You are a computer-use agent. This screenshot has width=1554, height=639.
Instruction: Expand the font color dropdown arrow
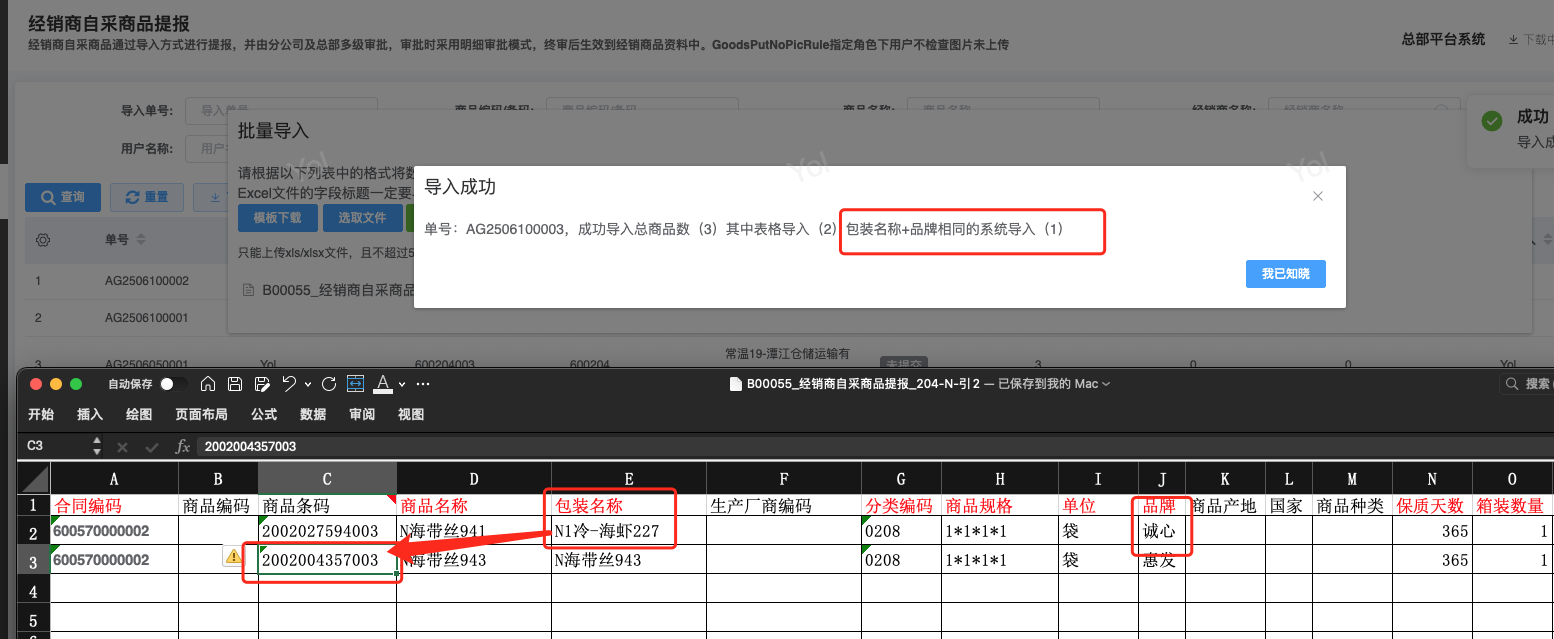click(402, 385)
